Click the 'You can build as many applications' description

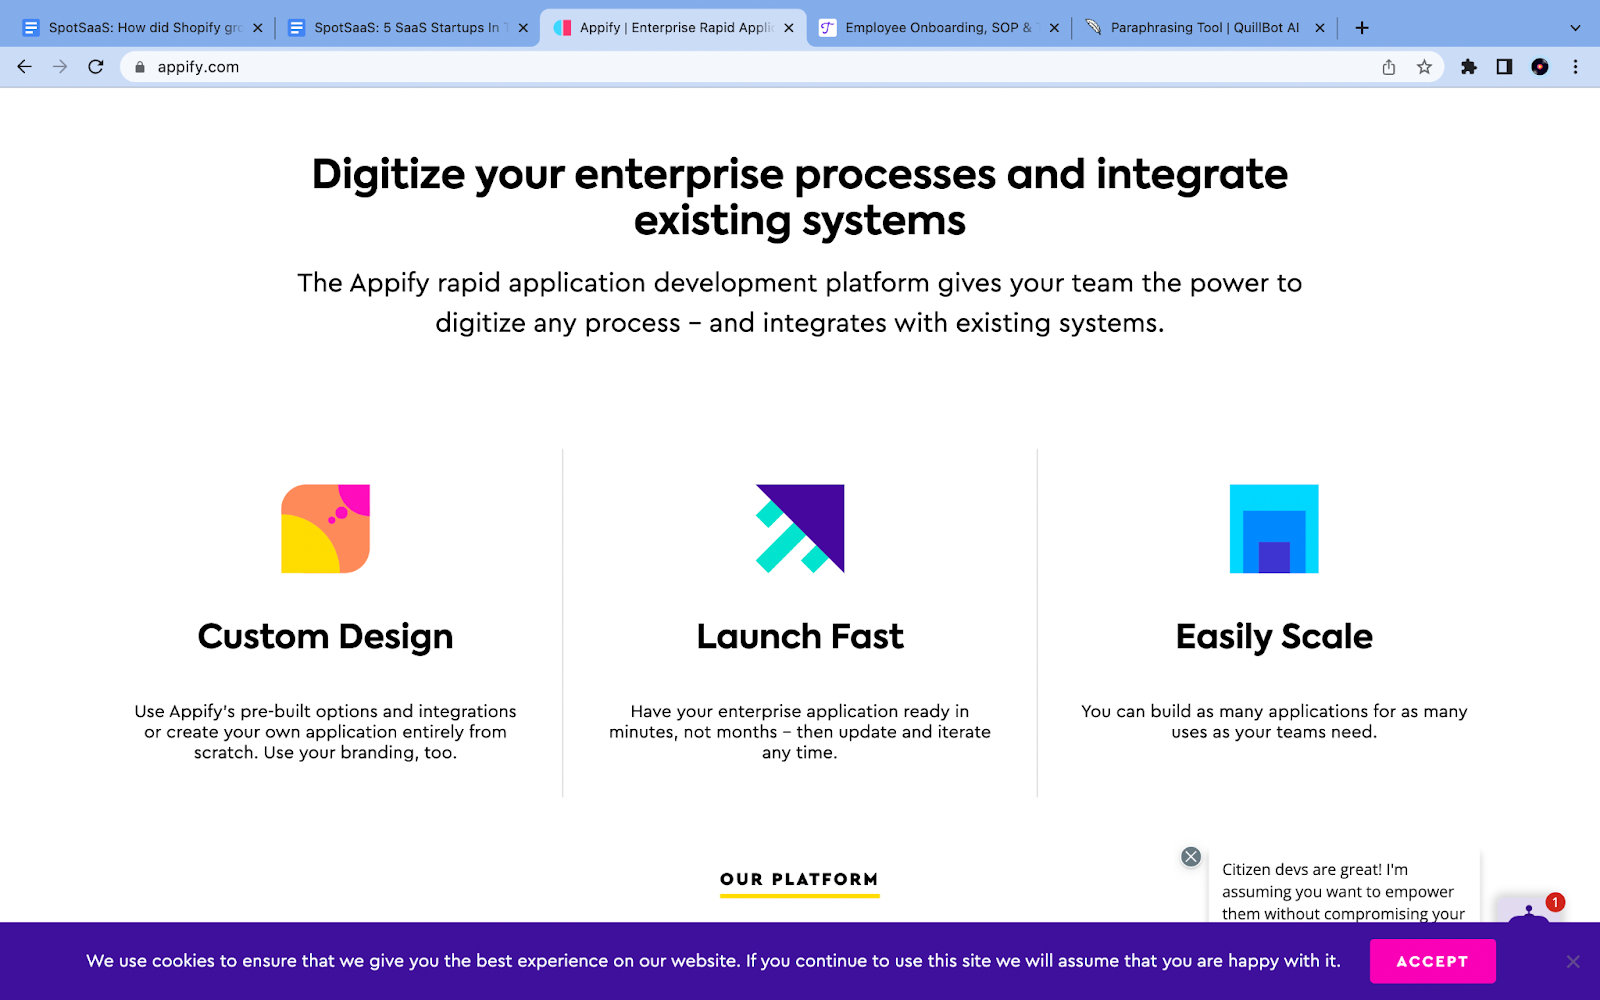[1274, 722]
